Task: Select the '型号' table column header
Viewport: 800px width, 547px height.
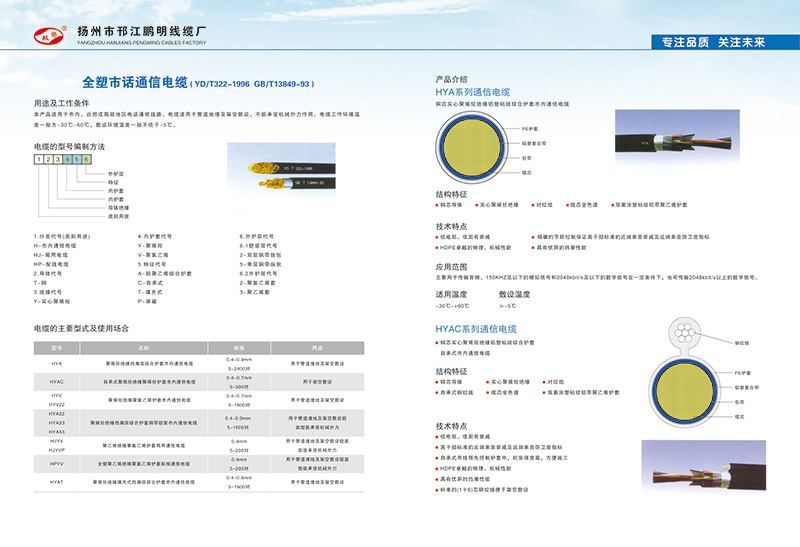Action: point(56,347)
